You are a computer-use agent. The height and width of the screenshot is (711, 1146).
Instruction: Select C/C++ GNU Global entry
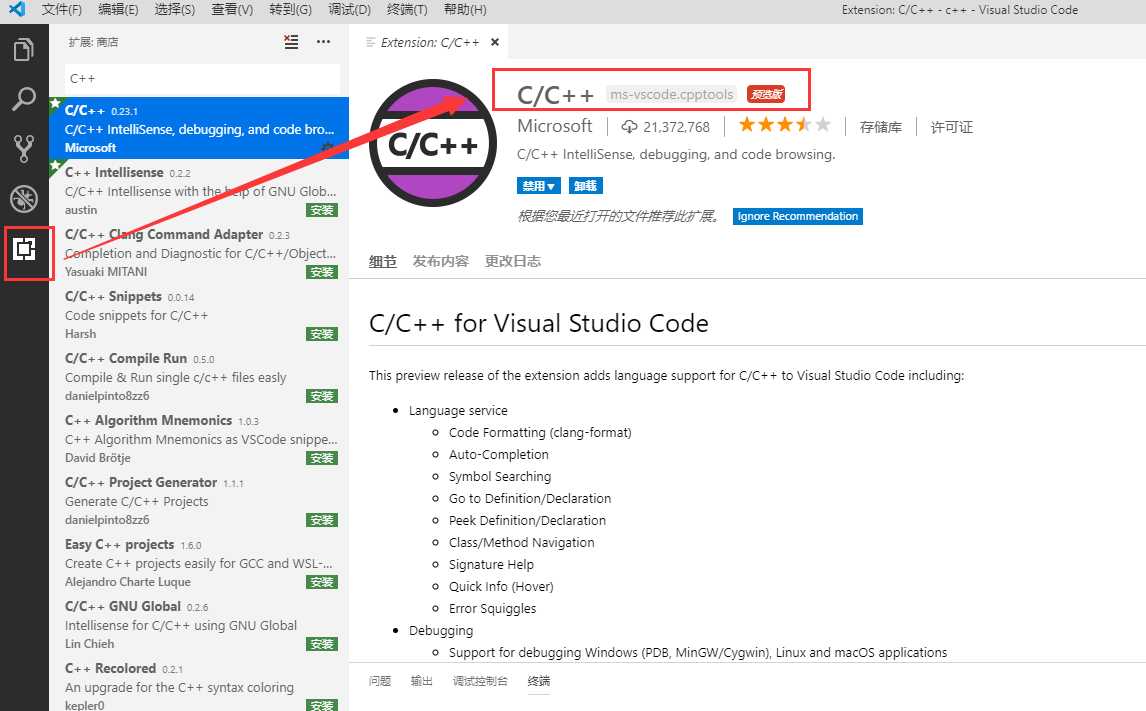[x=199, y=625]
